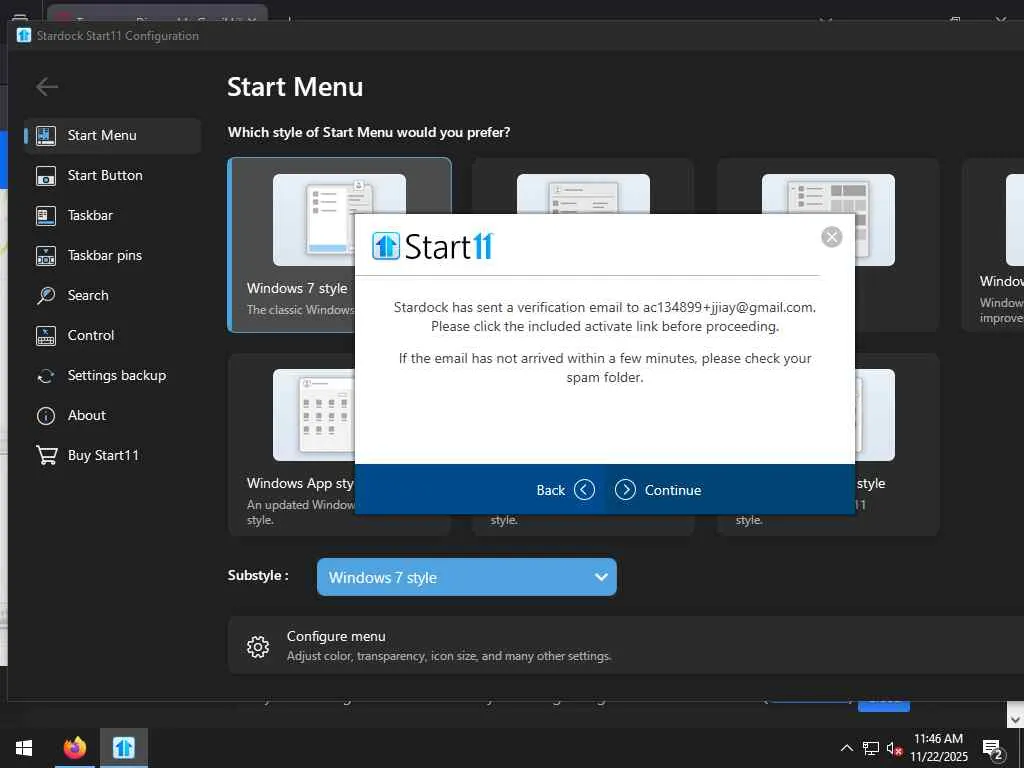Click the Back circle arrow icon

point(584,490)
